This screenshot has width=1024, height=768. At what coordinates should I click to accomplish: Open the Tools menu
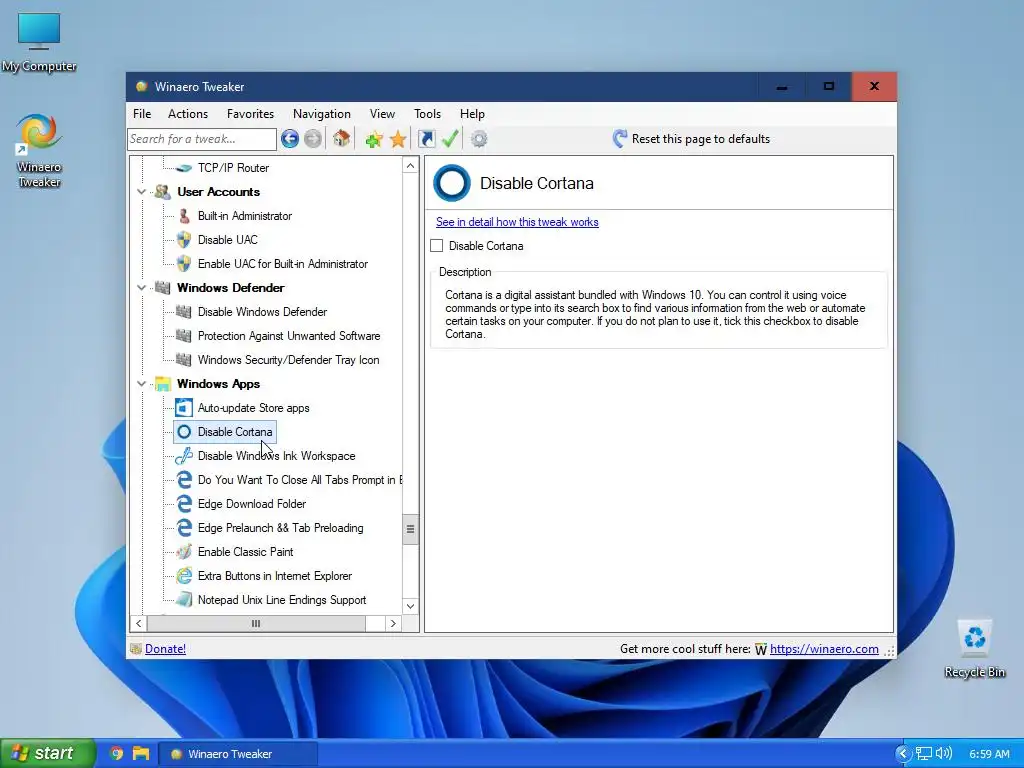pos(427,114)
